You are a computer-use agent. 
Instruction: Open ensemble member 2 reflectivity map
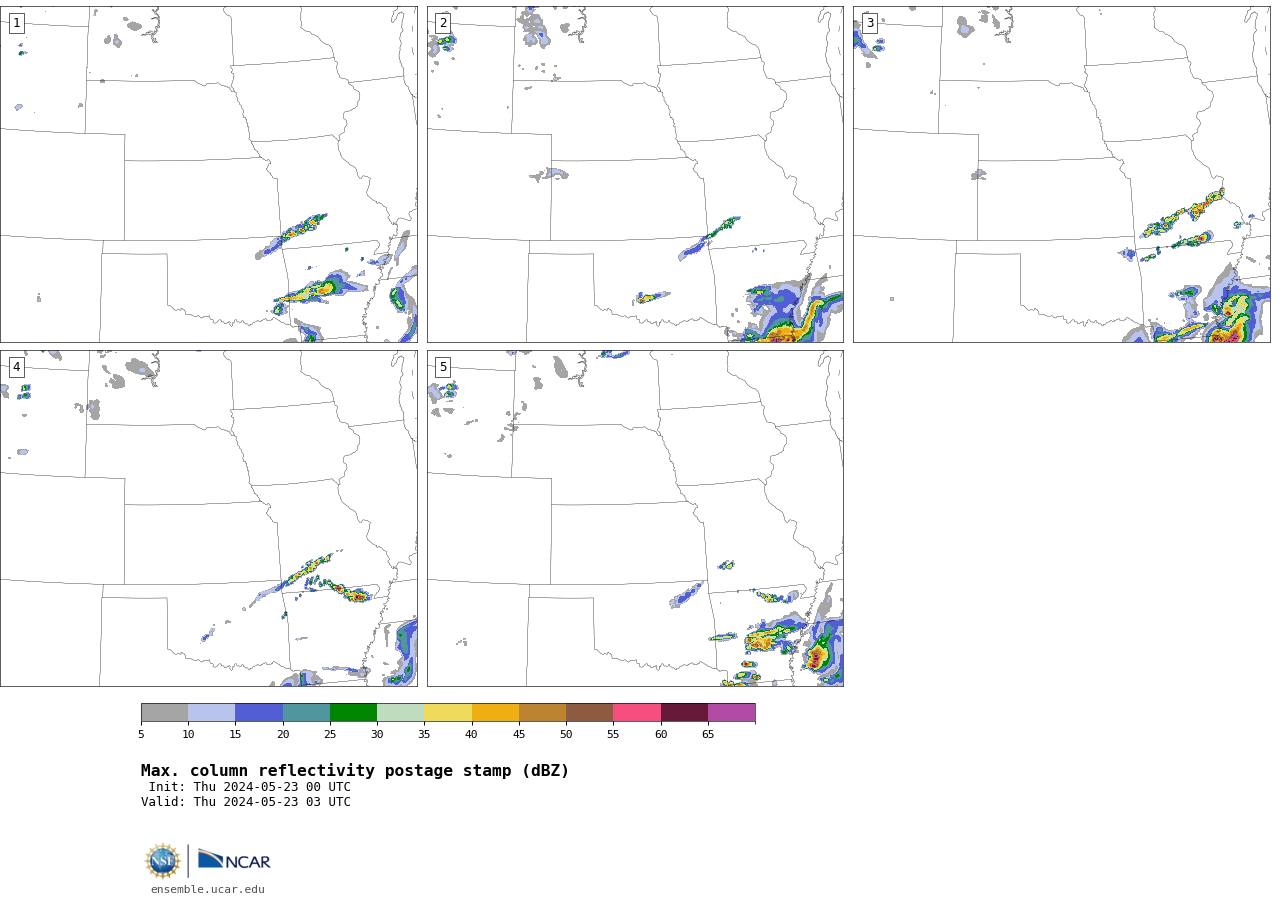pyautogui.click(x=635, y=175)
